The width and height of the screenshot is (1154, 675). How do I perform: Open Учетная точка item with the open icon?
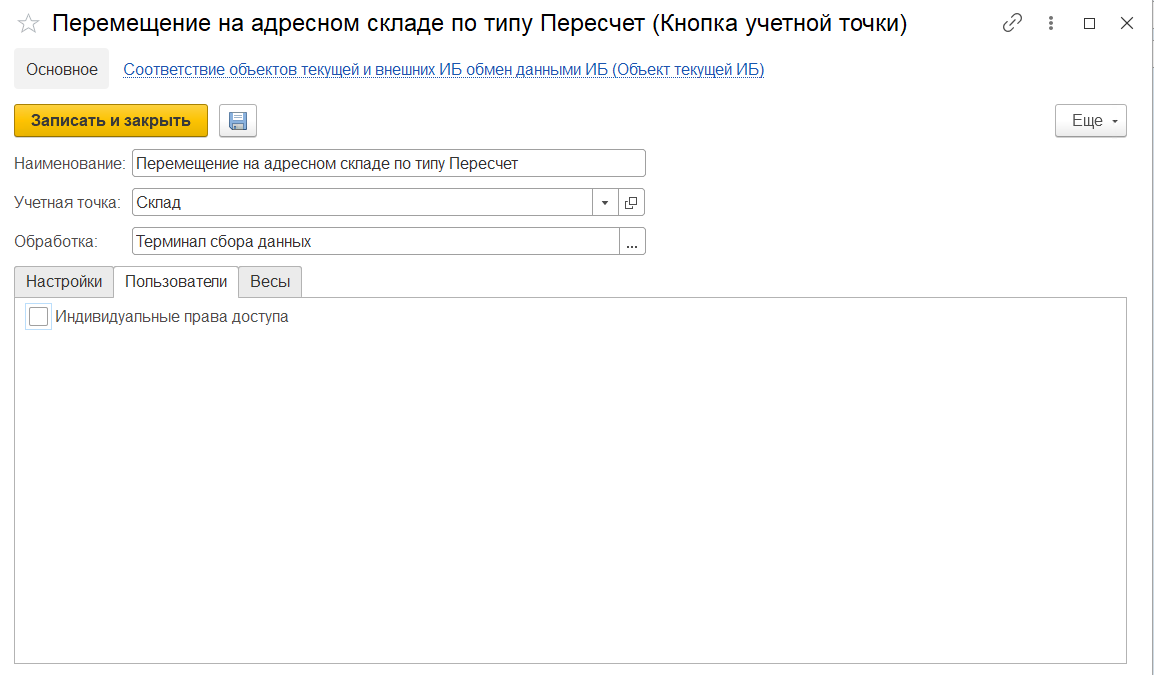coord(632,202)
